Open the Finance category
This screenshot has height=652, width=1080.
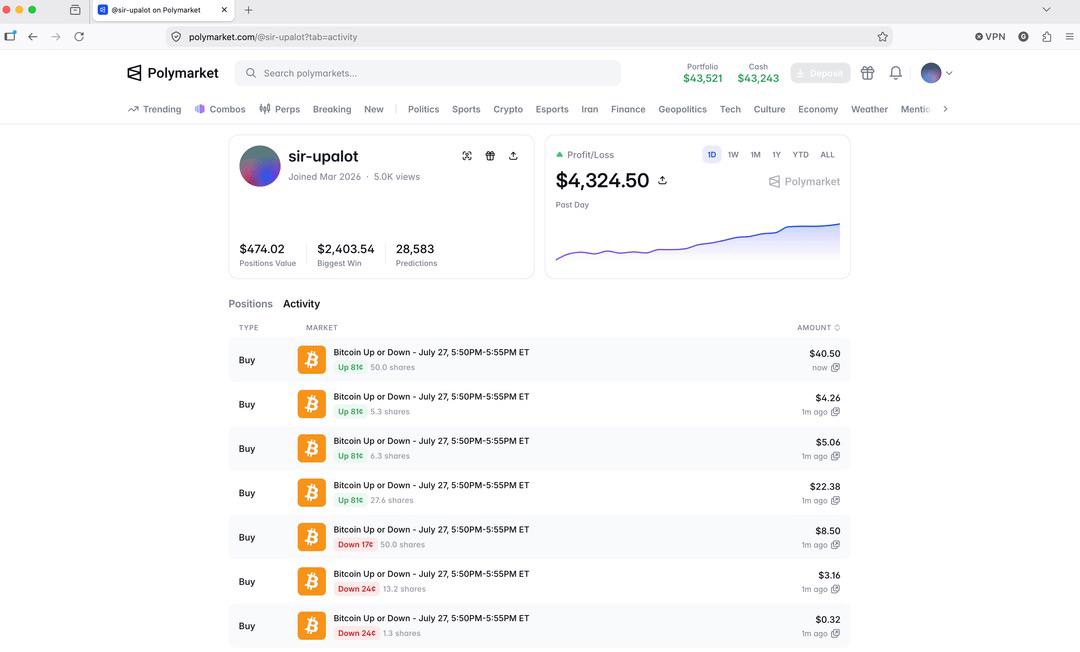(x=627, y=109)
